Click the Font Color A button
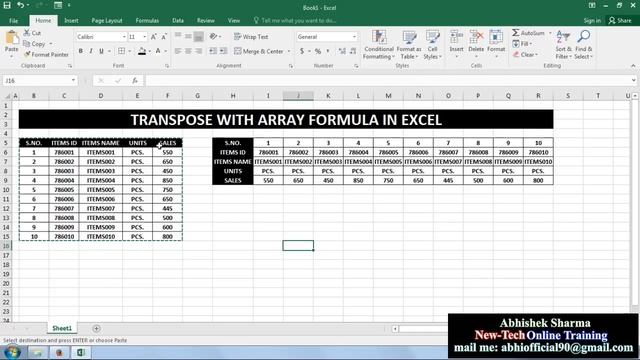 click(x=158, y=51)
